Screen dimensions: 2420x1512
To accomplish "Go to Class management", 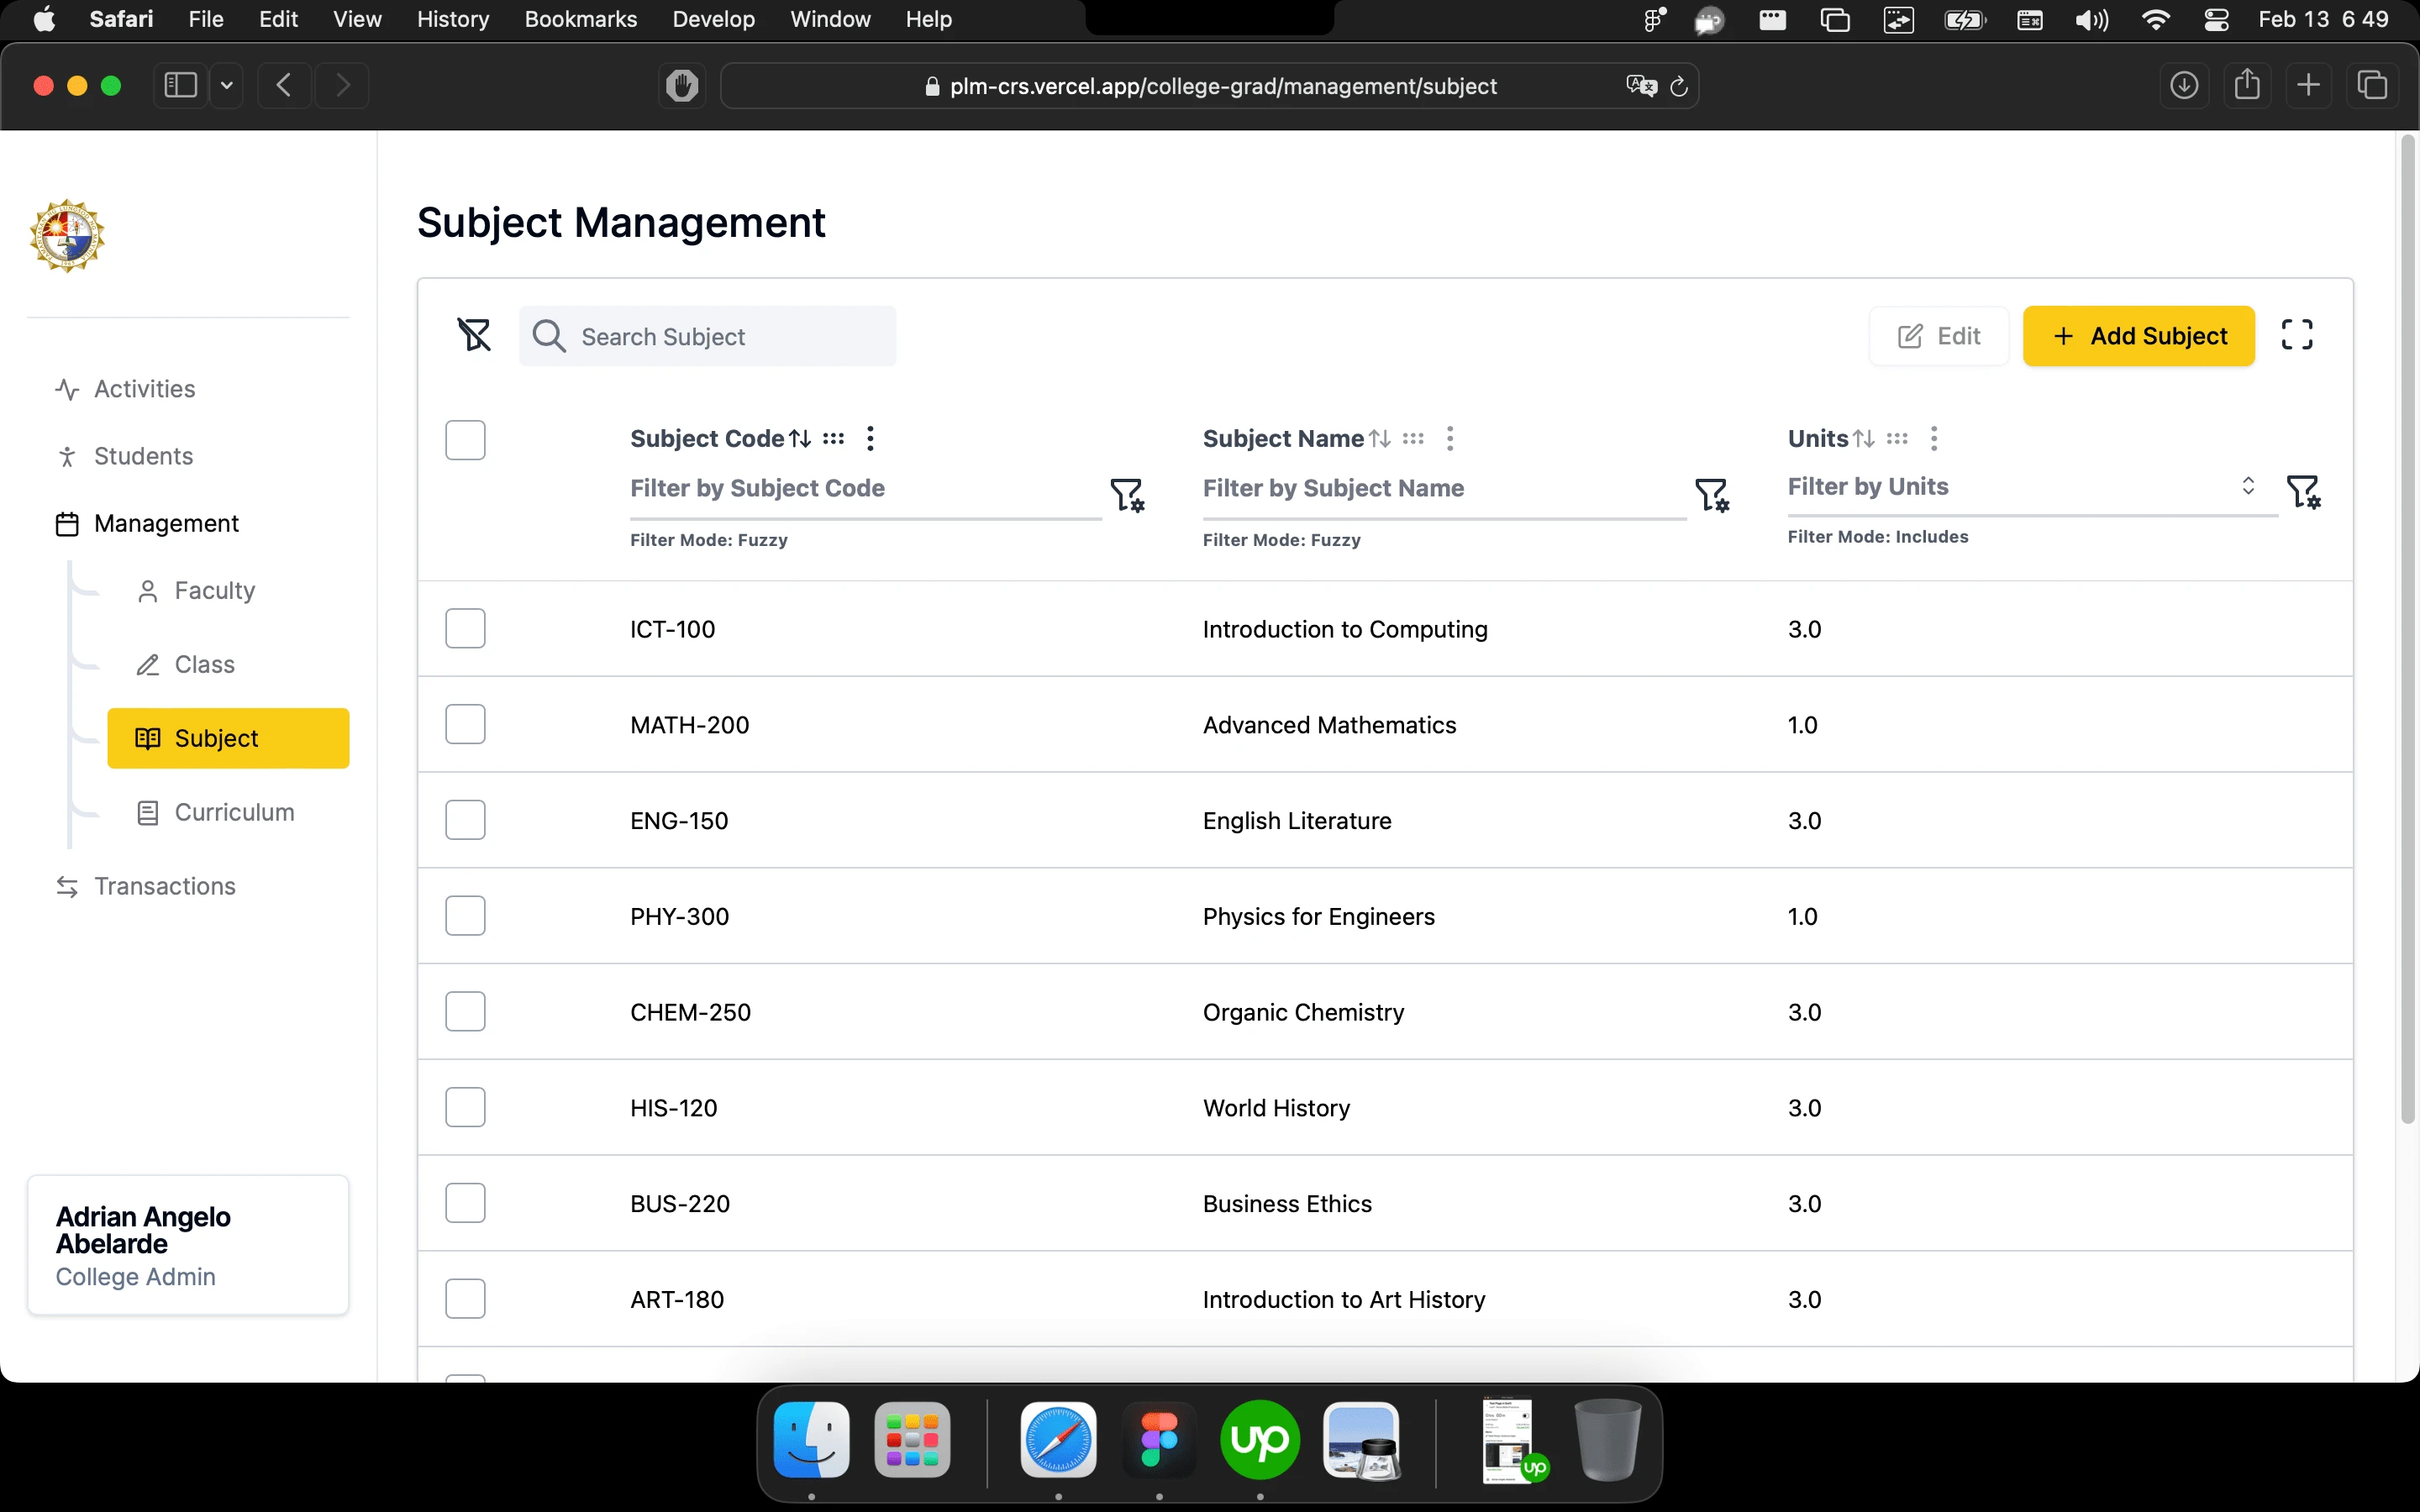I will click(185, 665).
